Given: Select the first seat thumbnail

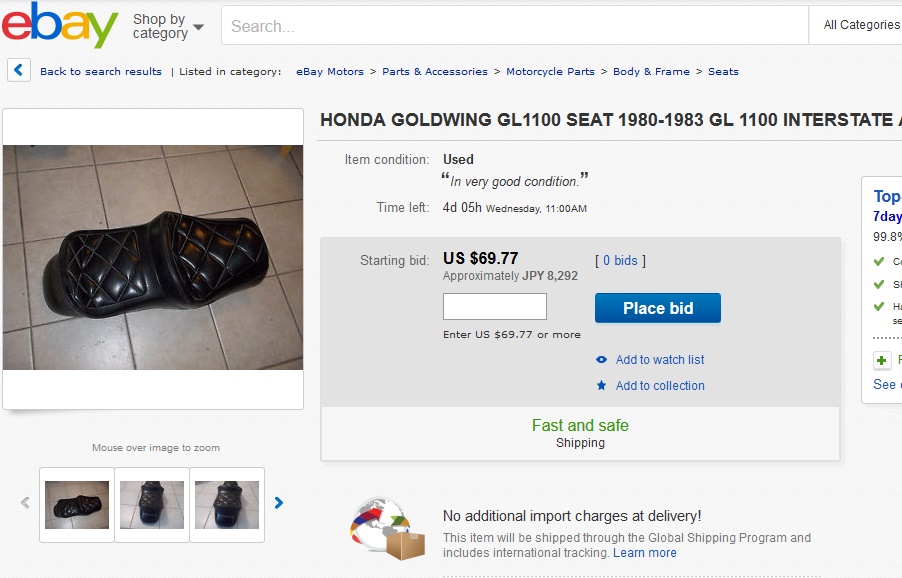Looking at the screenshot, I should pyautogui.click(x=77, y=505).
